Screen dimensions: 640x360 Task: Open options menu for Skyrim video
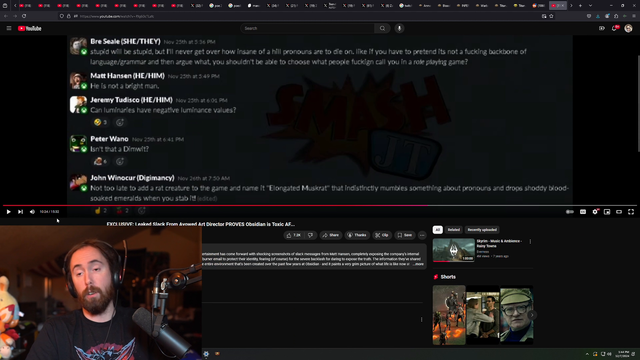click(x=530, y=242)
